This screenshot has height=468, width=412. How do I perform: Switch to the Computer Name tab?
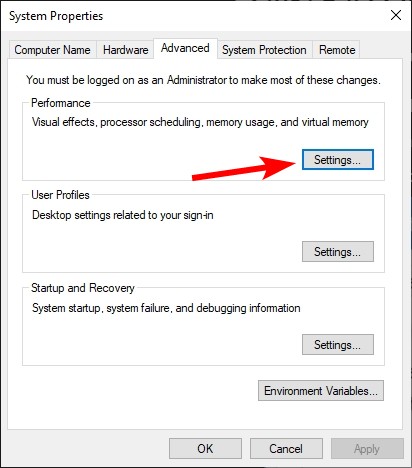[52, 50]
